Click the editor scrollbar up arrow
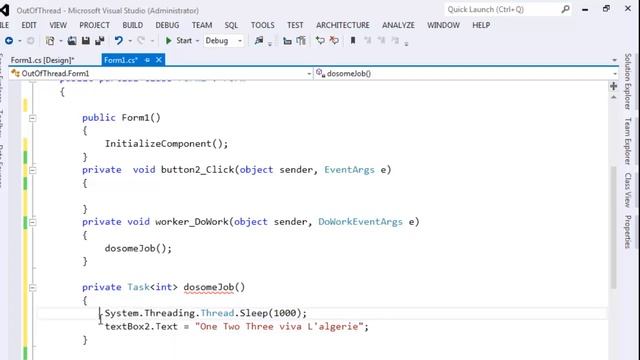Screen dimensions: 640x360 [x=613, y=98]
